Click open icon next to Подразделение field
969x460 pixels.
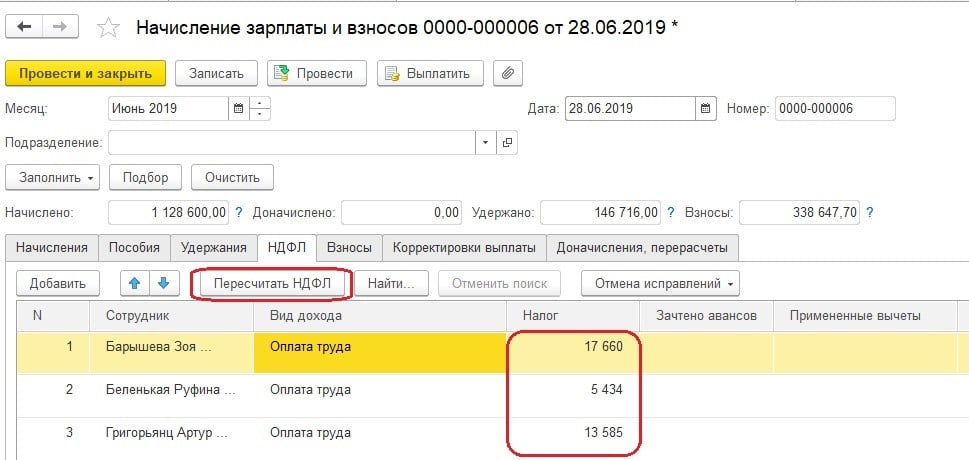(x=507, y=143)
